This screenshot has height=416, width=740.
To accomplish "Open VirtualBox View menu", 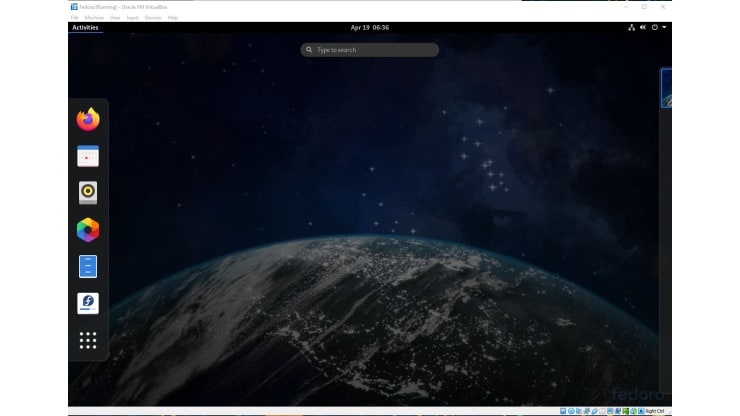I will [x=115, y=17].
